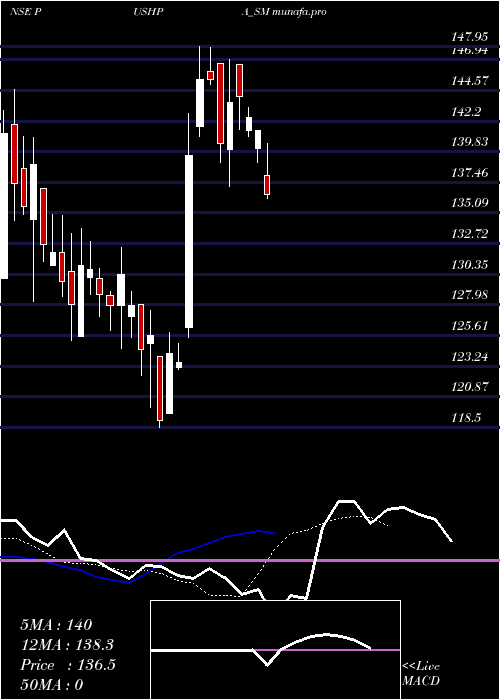Click the 50MA : 0 readout
Screen dimensions: 500x700
tap(52, 685)
